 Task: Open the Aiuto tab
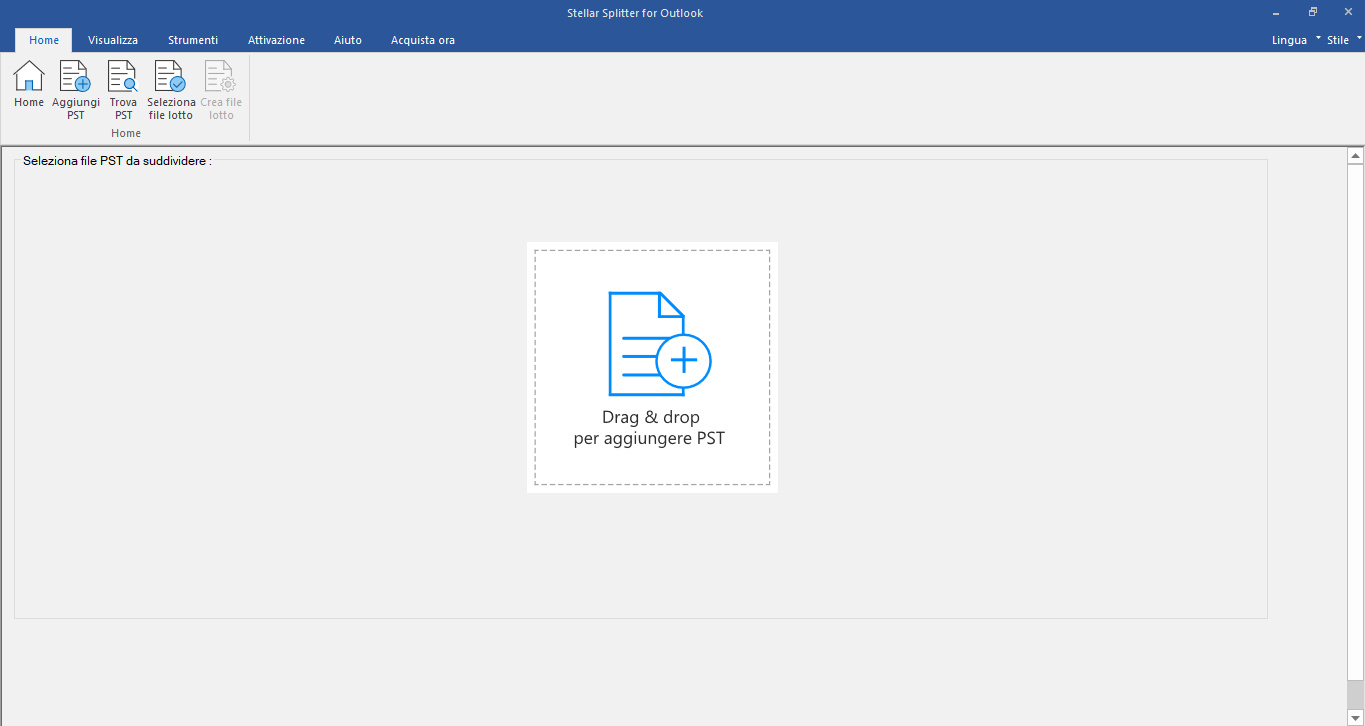point(348,40)
